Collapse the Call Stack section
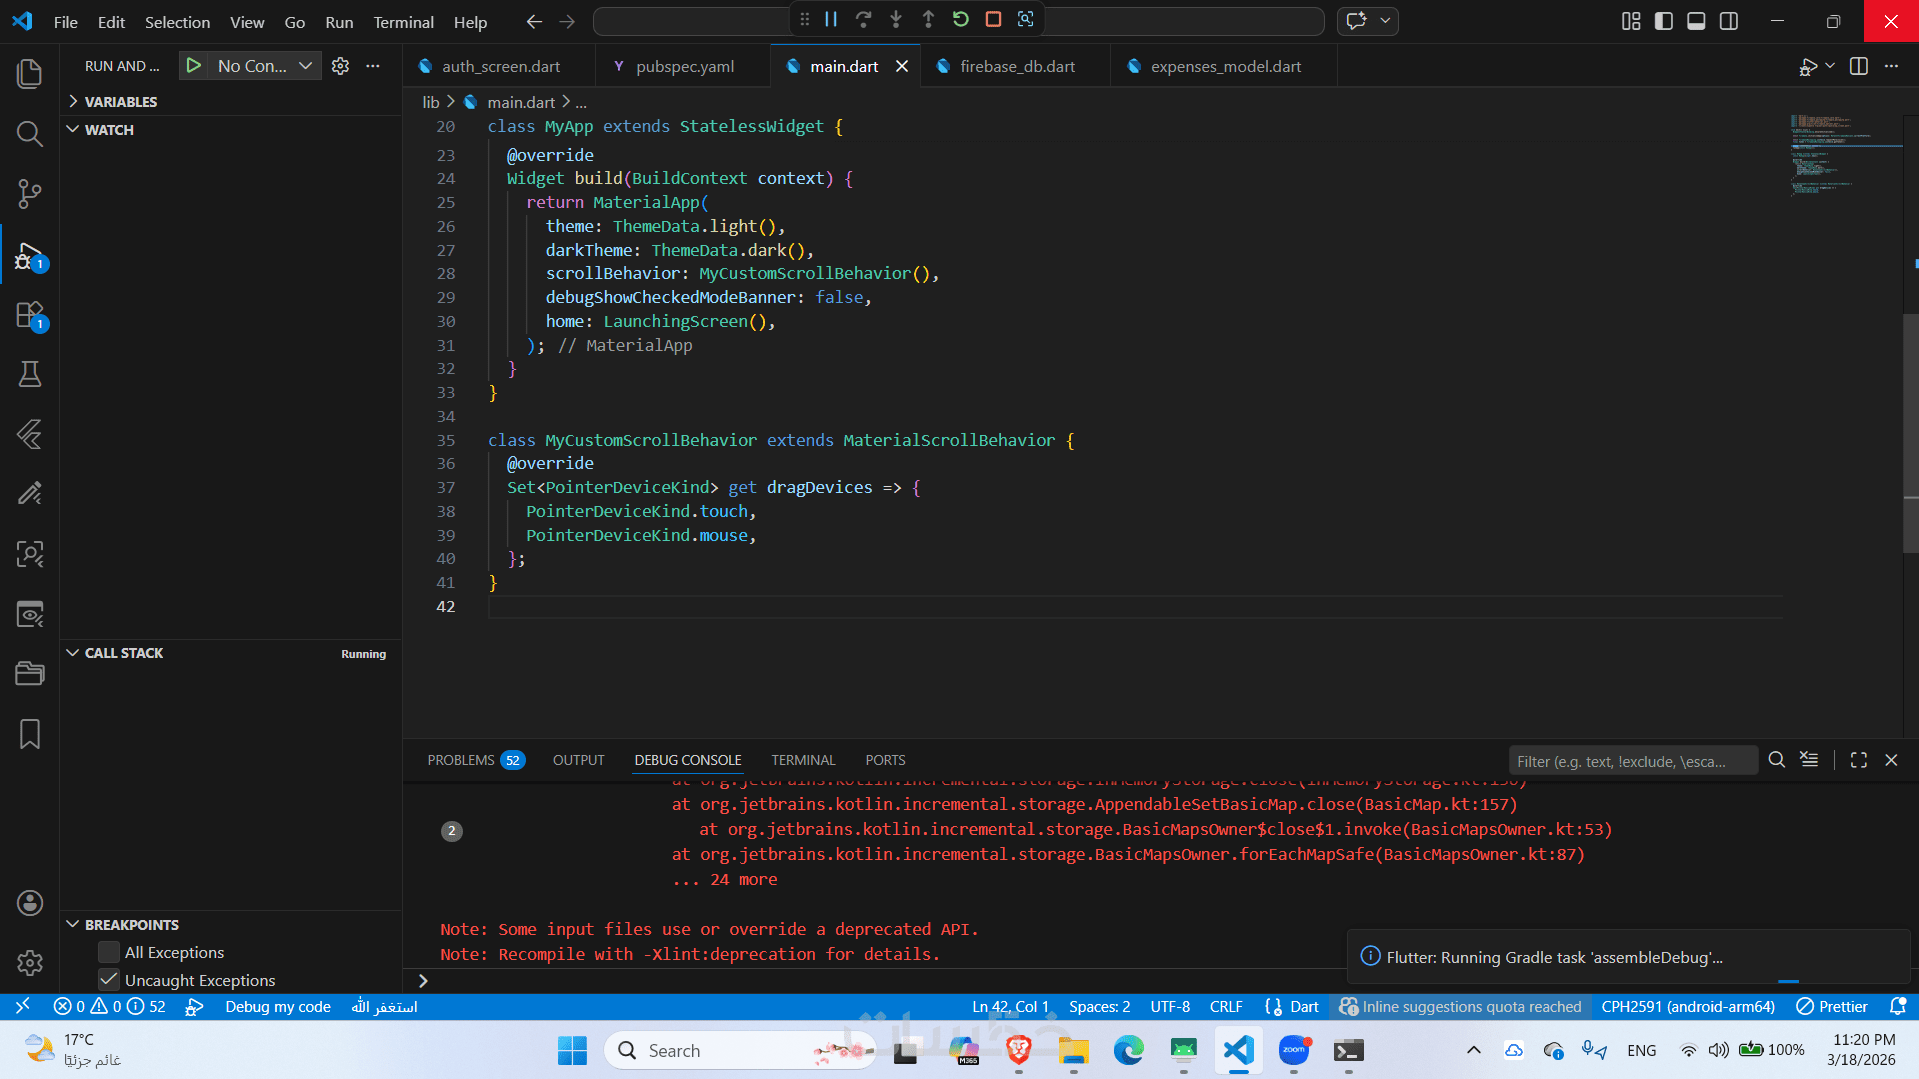The height and width of the screenshot is (1079, 1919). pos(123,653)
